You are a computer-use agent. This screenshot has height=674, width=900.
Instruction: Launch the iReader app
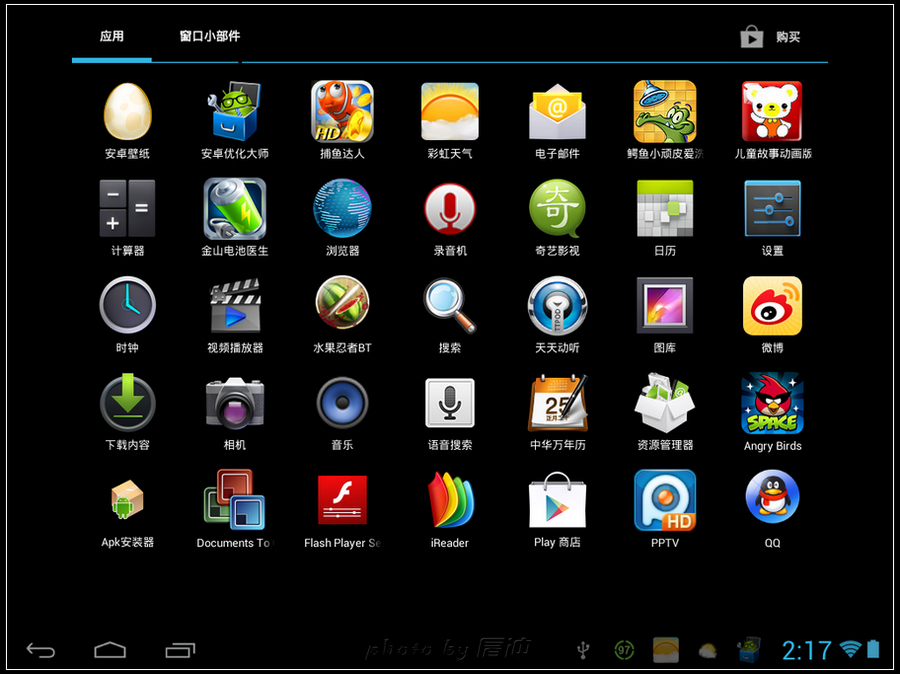tap(449, 499)
